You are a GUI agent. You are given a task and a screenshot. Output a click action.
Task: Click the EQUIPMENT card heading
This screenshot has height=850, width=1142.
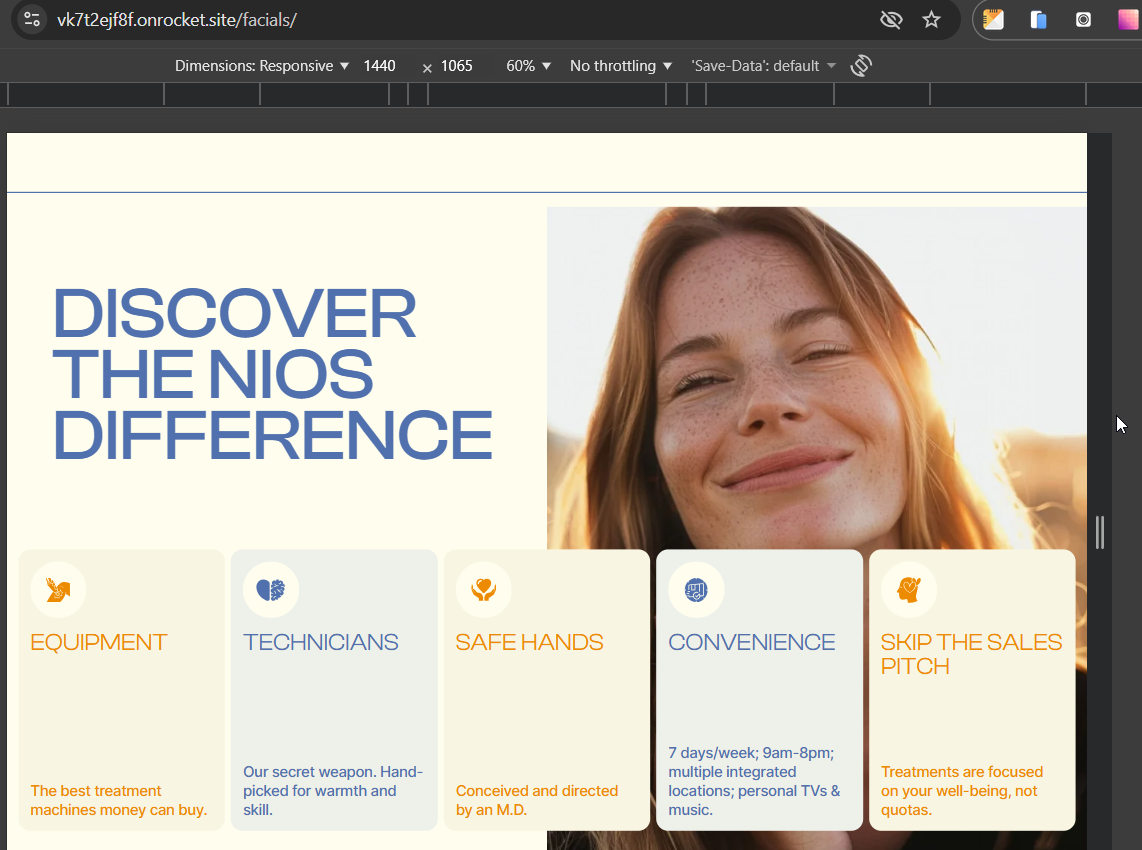pyautogui.click(x=99, y=642)
